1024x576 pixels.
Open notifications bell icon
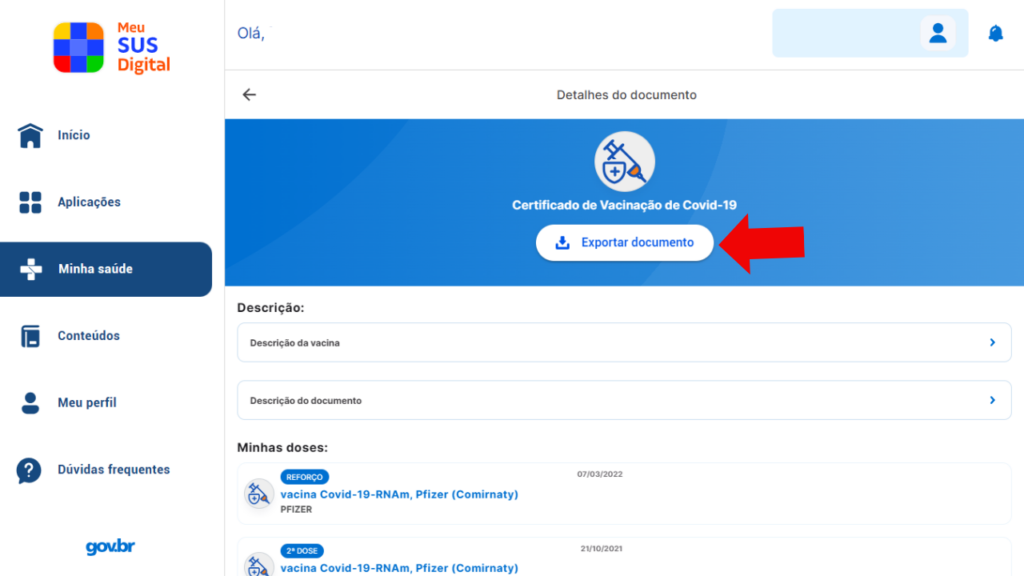tap(995, 33)
